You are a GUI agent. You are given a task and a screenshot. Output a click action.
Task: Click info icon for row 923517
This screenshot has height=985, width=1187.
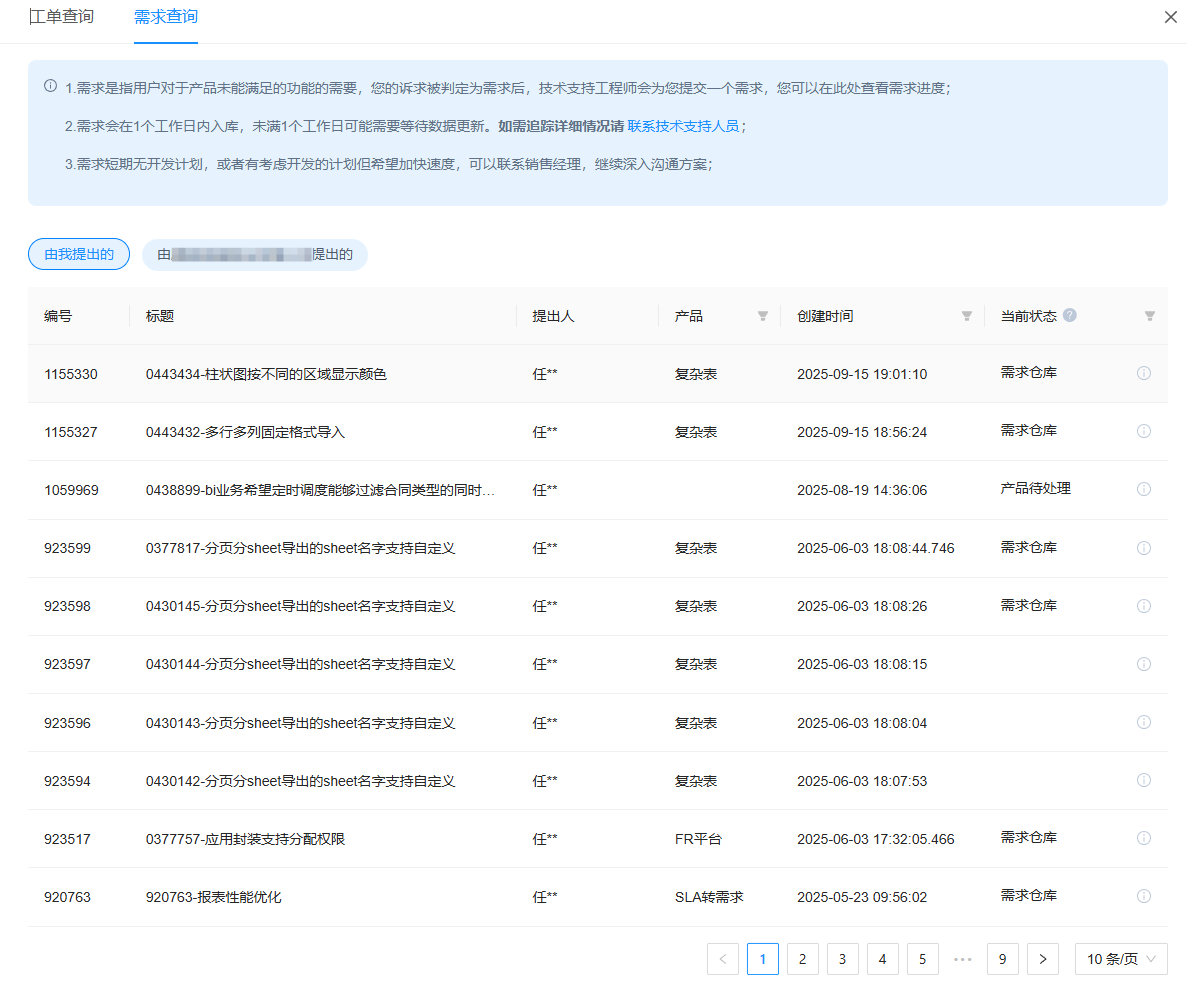1144,838
